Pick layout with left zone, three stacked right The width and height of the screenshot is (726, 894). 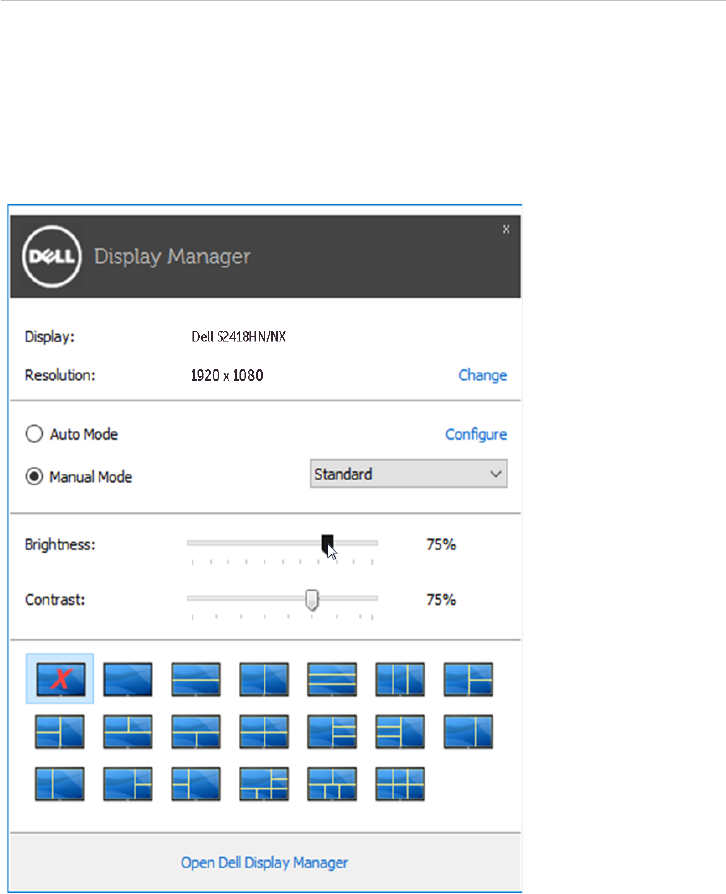tap(332, 732)
